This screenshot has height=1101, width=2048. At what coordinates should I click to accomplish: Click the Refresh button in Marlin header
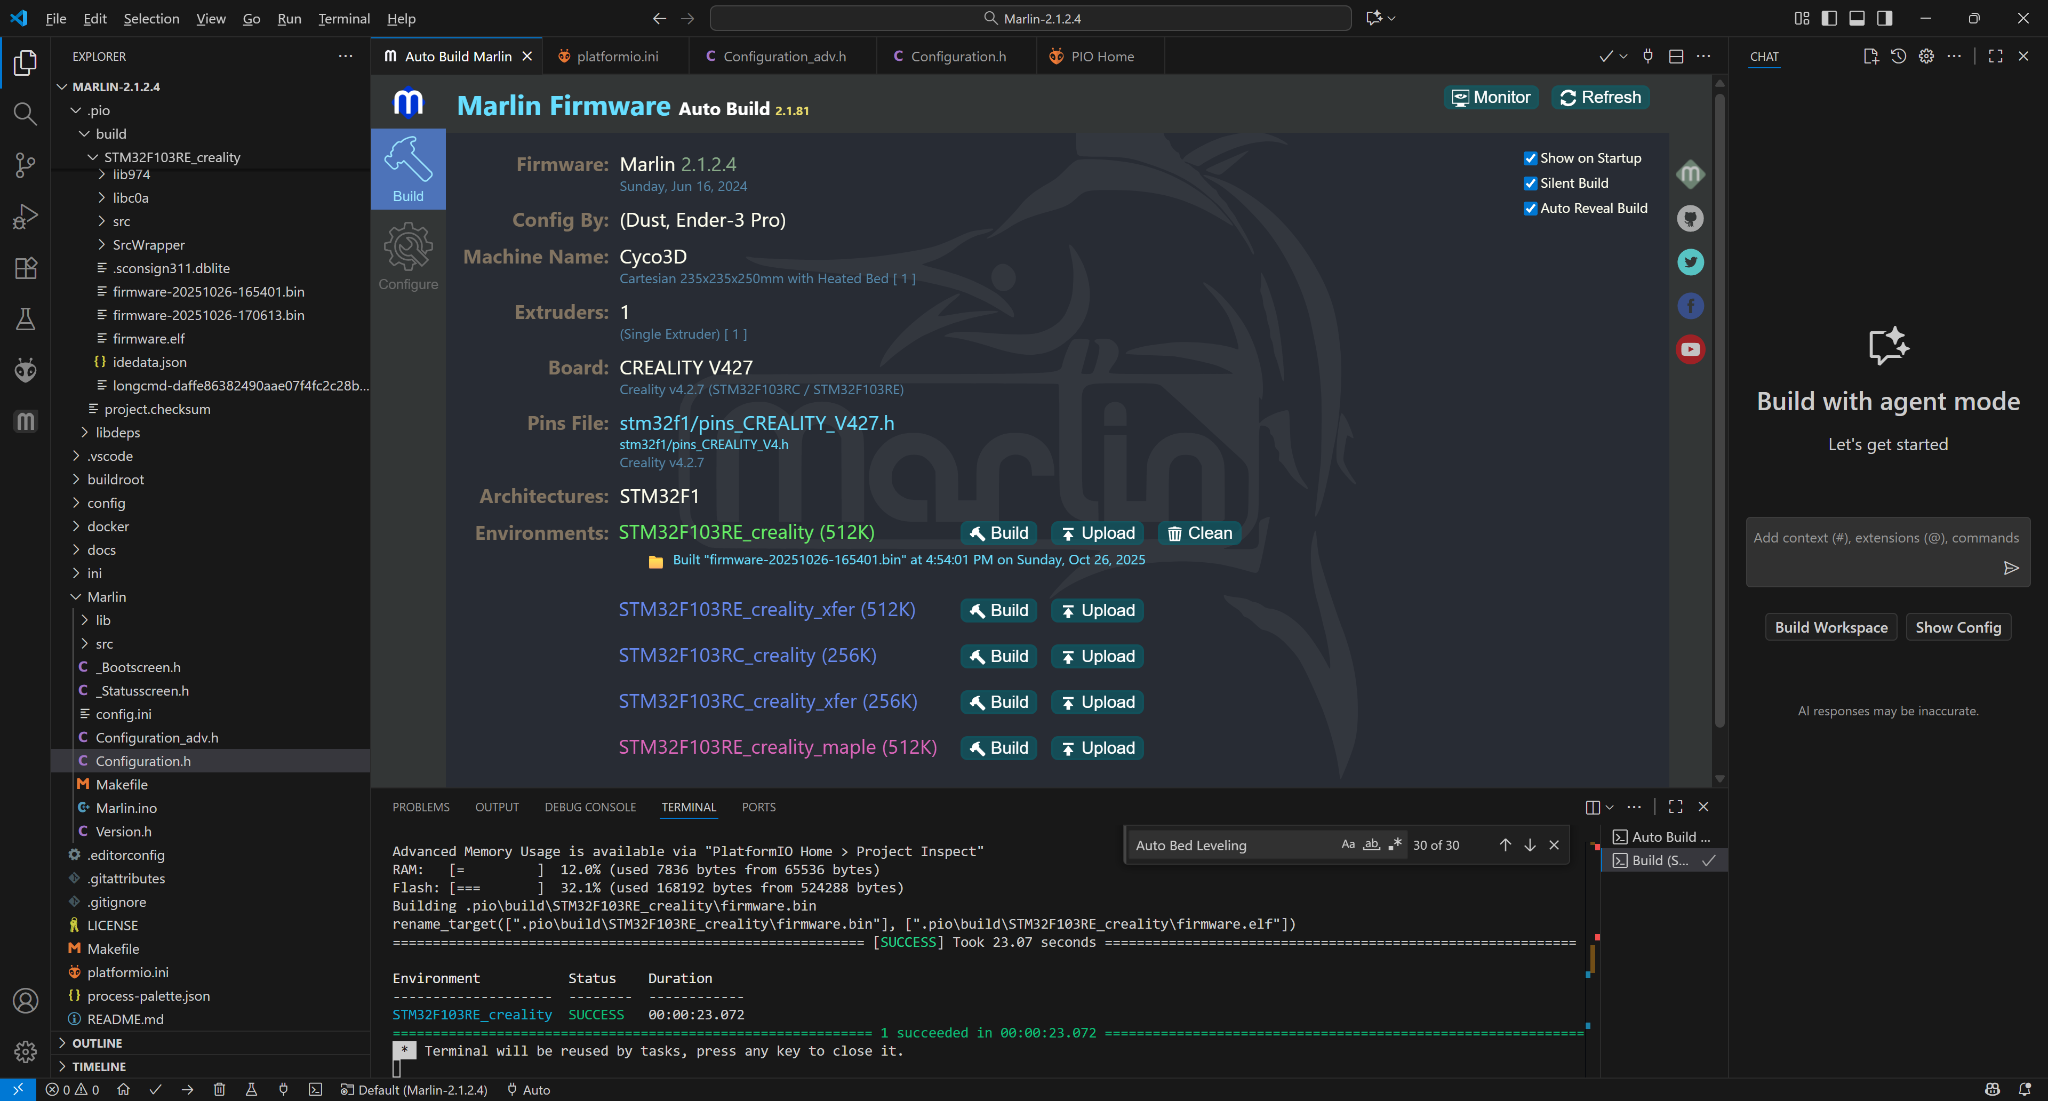[1600, 97]
